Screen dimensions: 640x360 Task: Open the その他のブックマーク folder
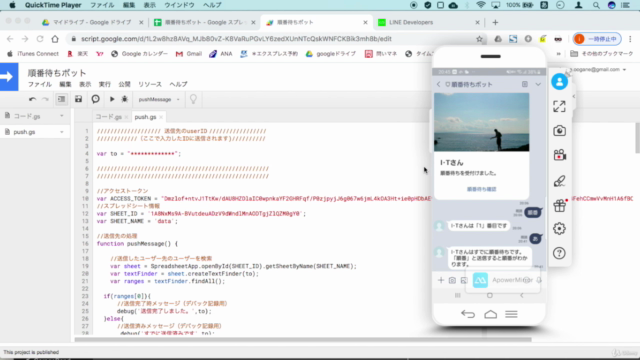click(x=602, y=53)
